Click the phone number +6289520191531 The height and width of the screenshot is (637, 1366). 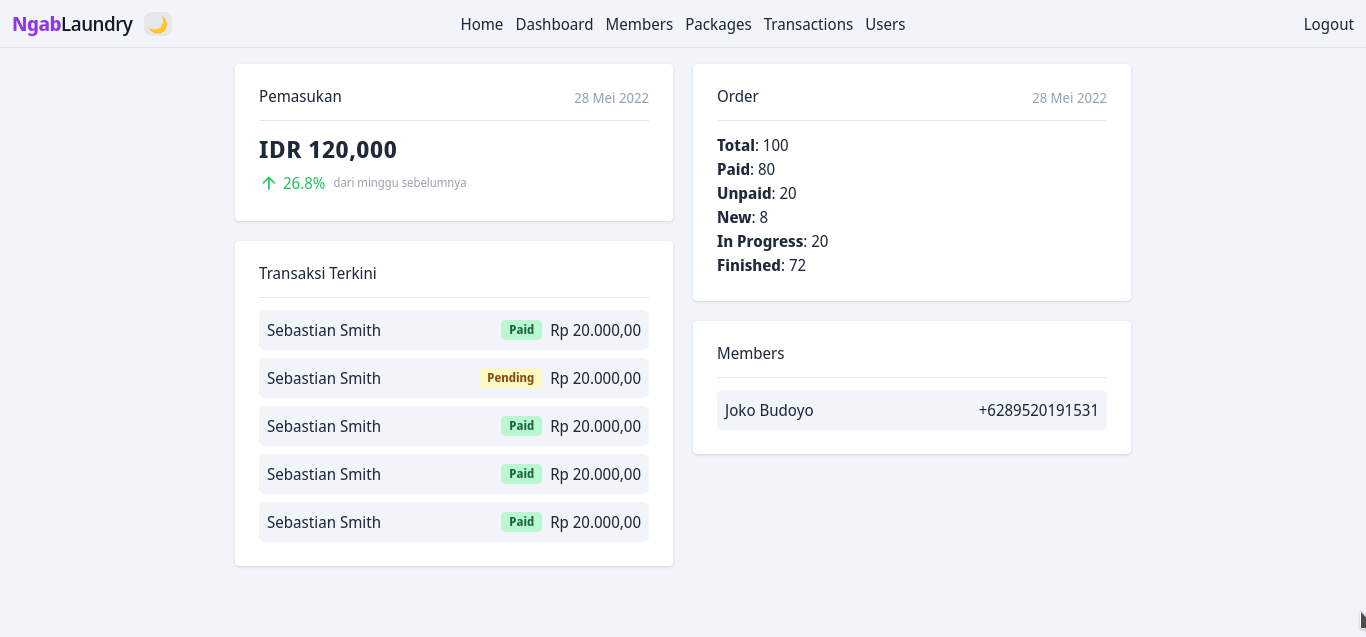click(1038, 410)
